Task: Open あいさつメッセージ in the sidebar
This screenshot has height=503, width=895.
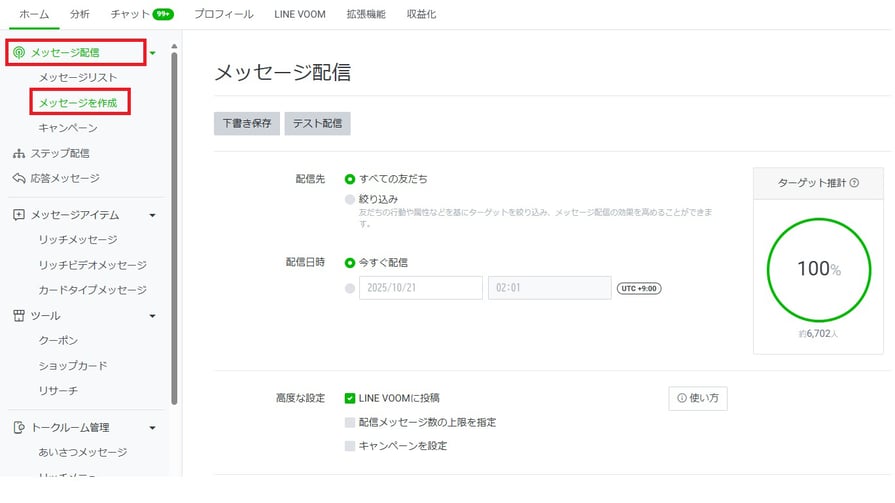Action: tap(83, 452)
